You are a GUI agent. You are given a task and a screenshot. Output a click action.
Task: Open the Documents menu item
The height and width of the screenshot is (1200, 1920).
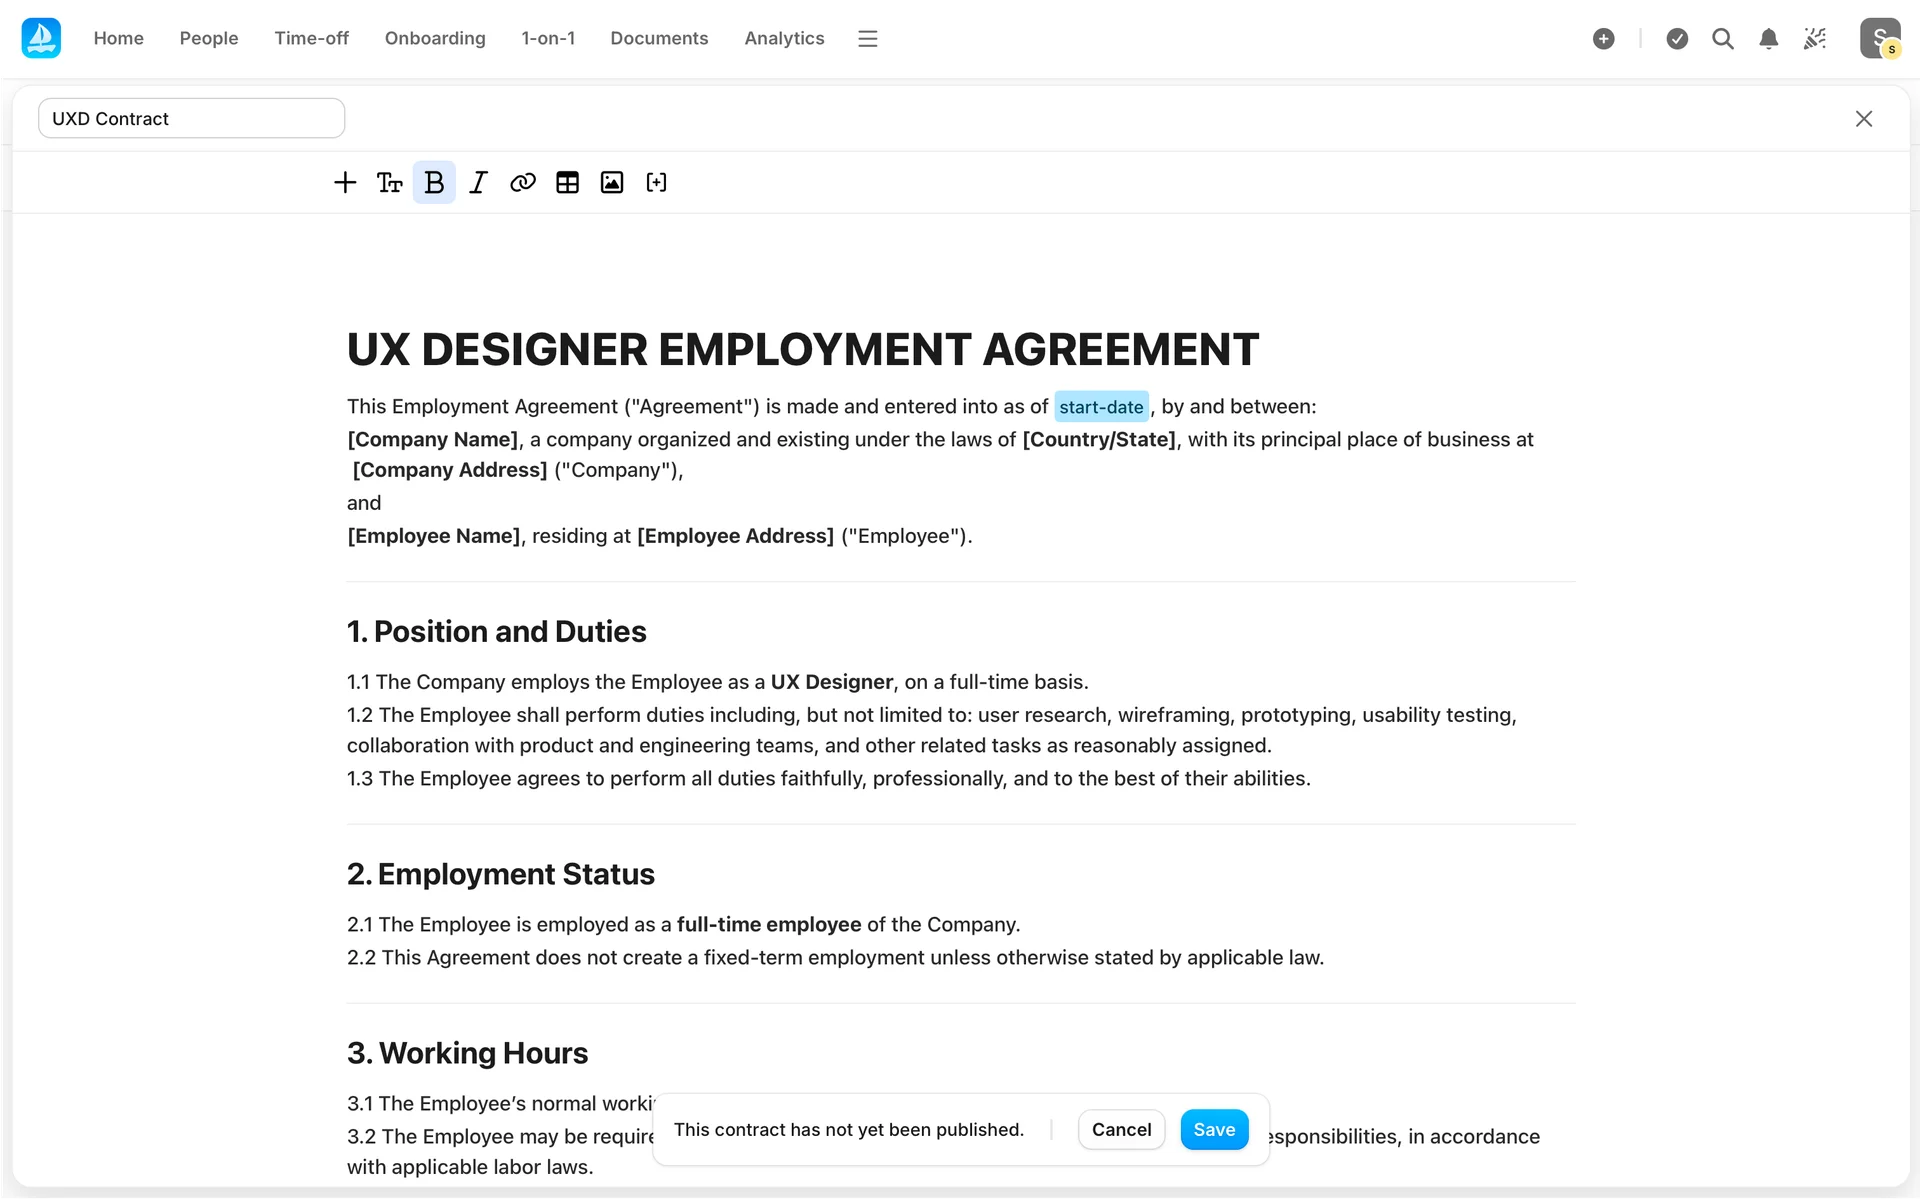tap(659, 38)
